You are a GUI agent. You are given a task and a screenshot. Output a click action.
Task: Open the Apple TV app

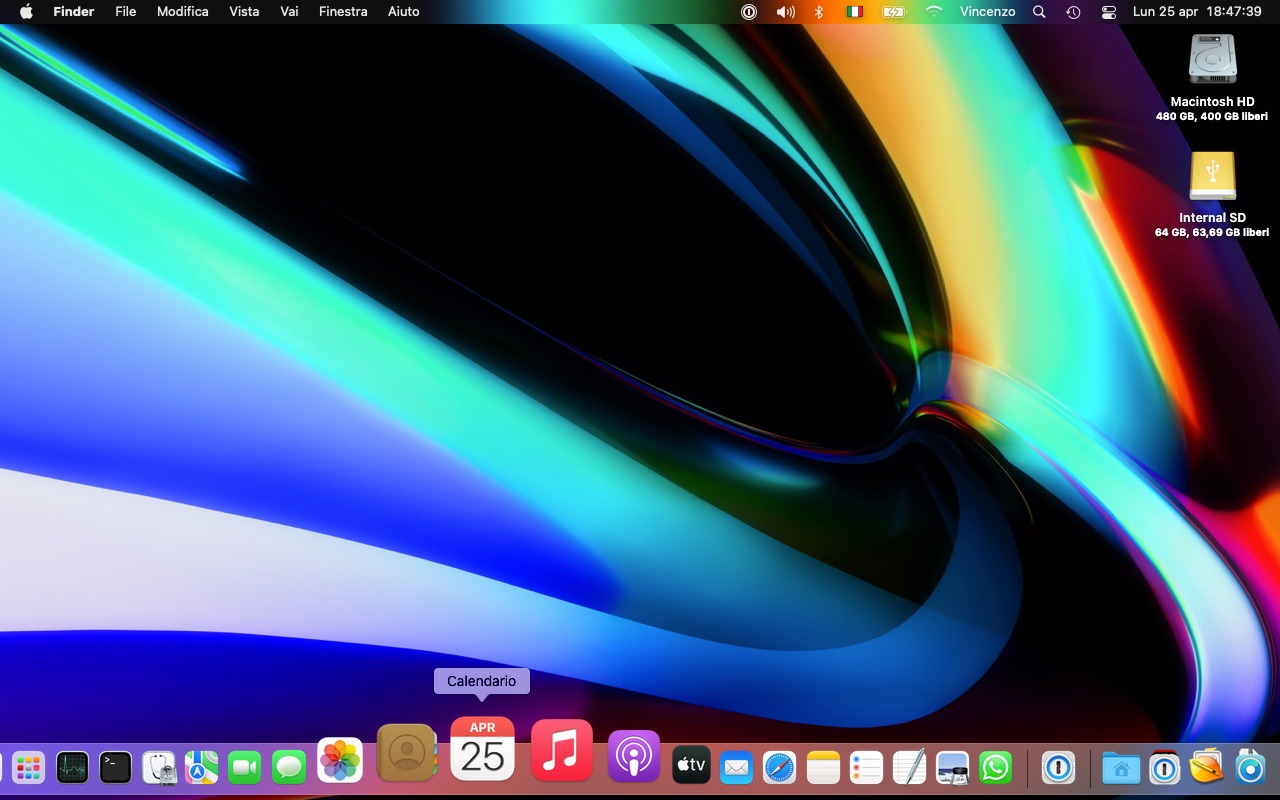[691, 766]
